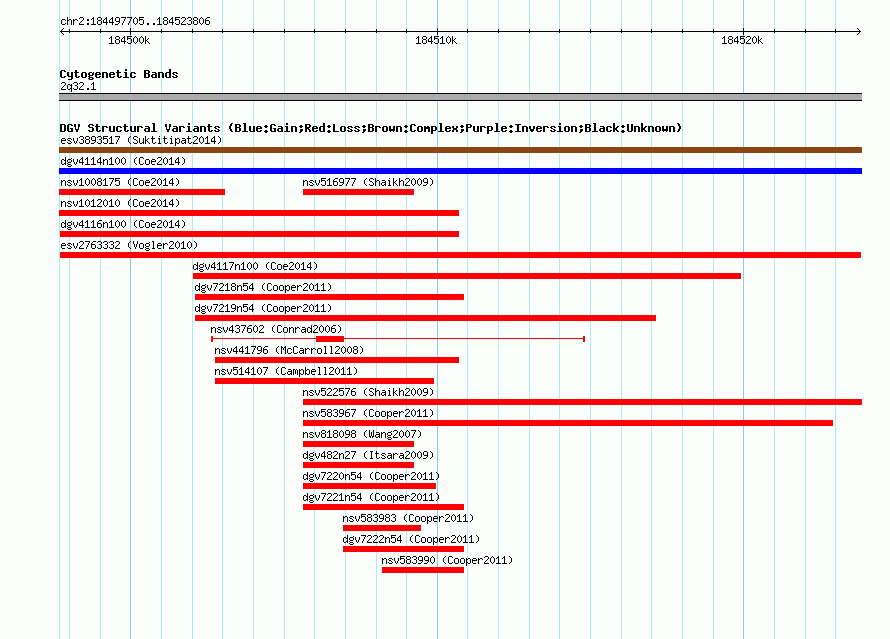Click the red bar under nsv818098
The width and height of the screenshot is (890, 639).
pos(358,444)
